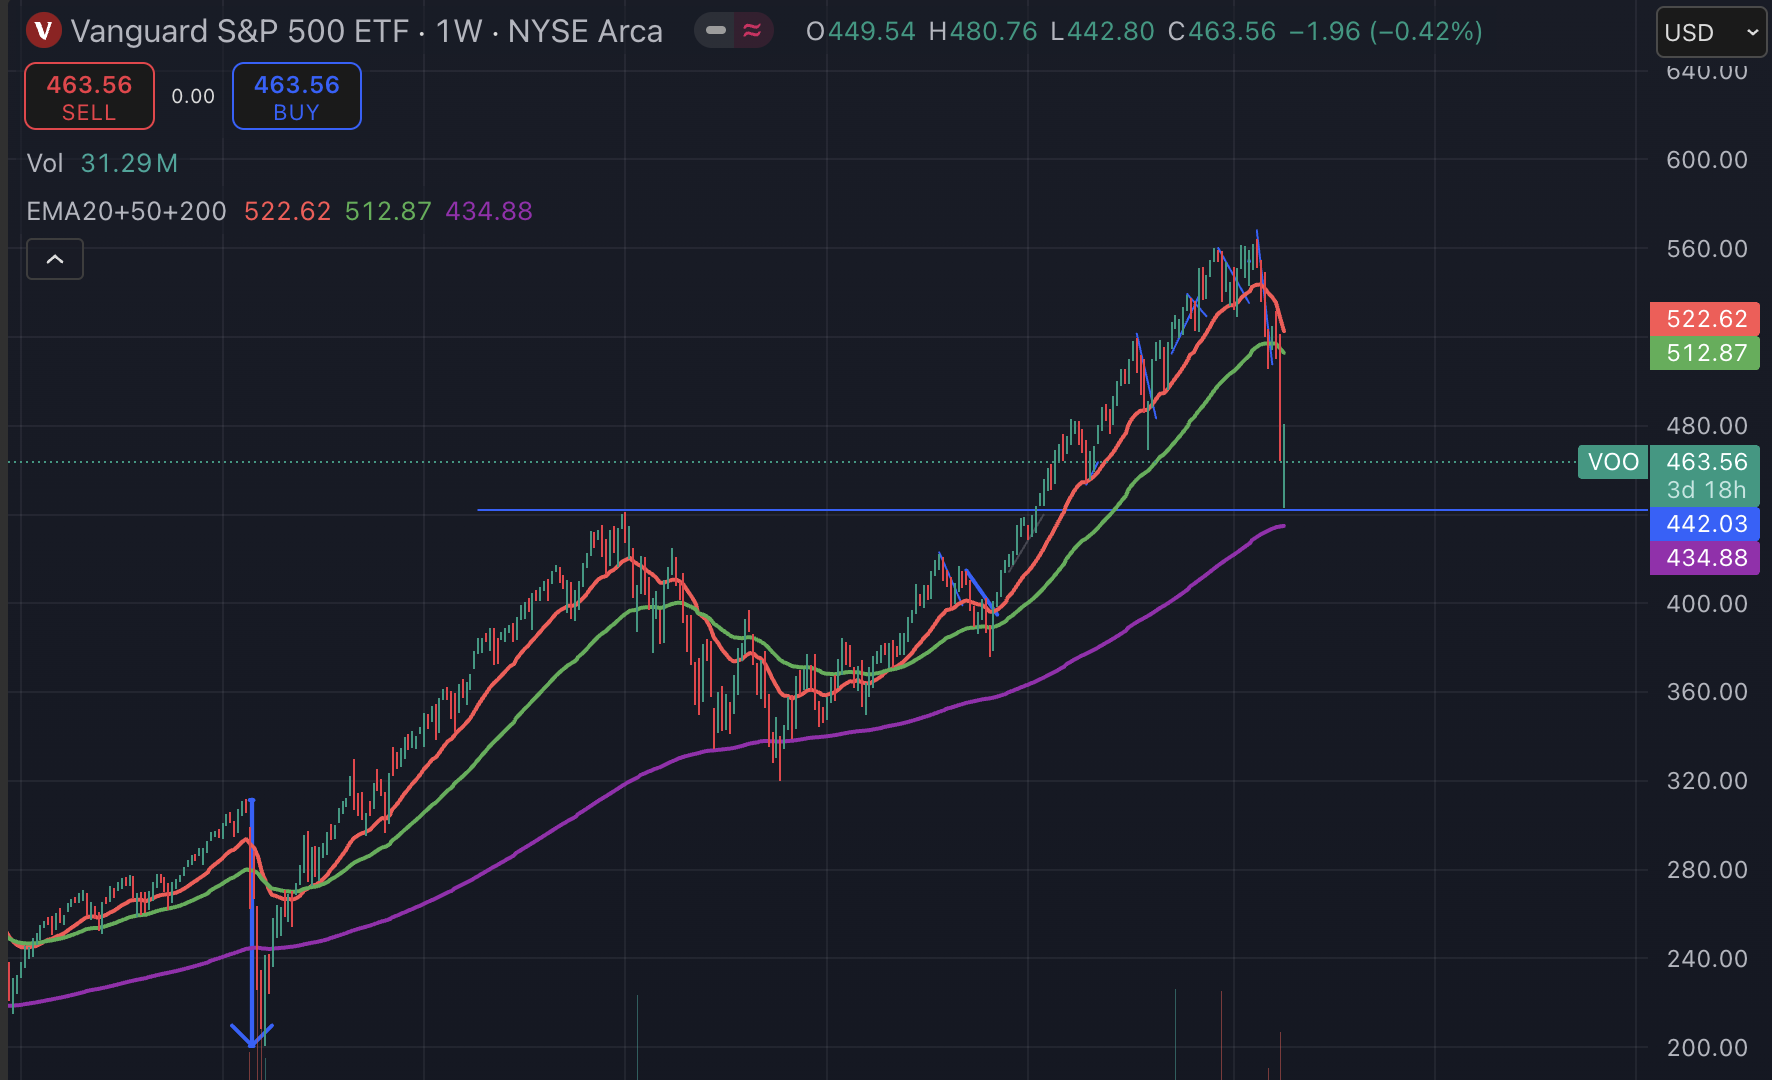Click the red 522.62 EMA20 value in the legend
Screen dimensions: 1772x1080
[288, 211]
